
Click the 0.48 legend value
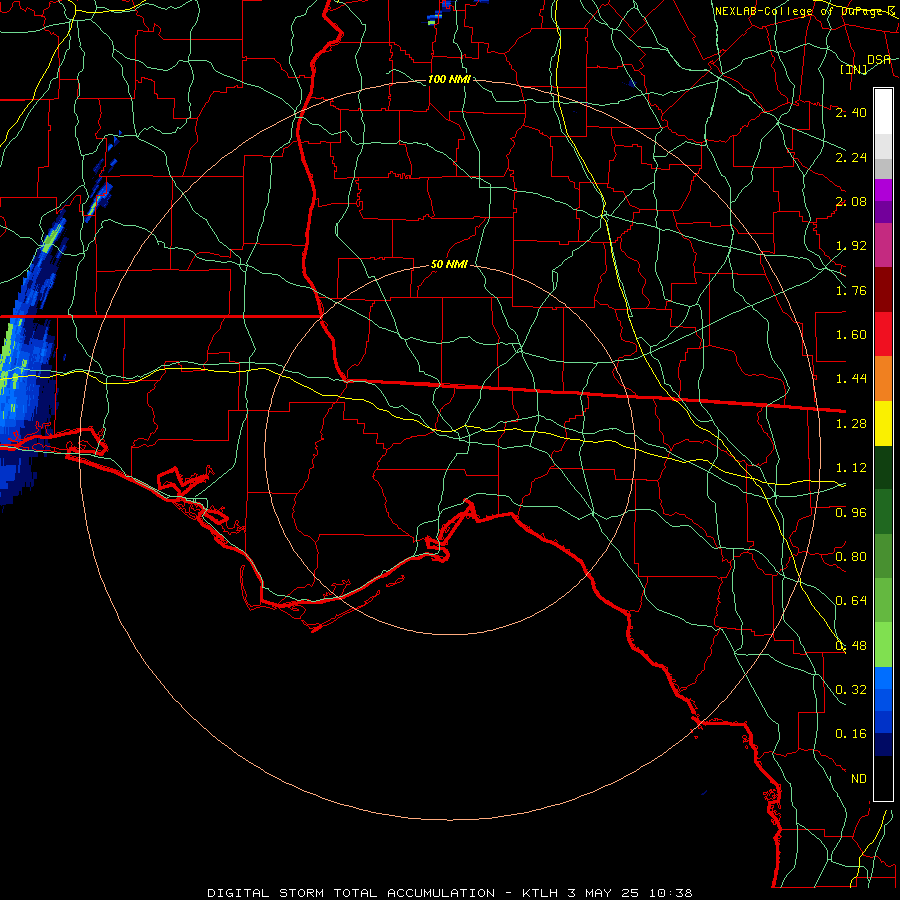click(851, 646)
